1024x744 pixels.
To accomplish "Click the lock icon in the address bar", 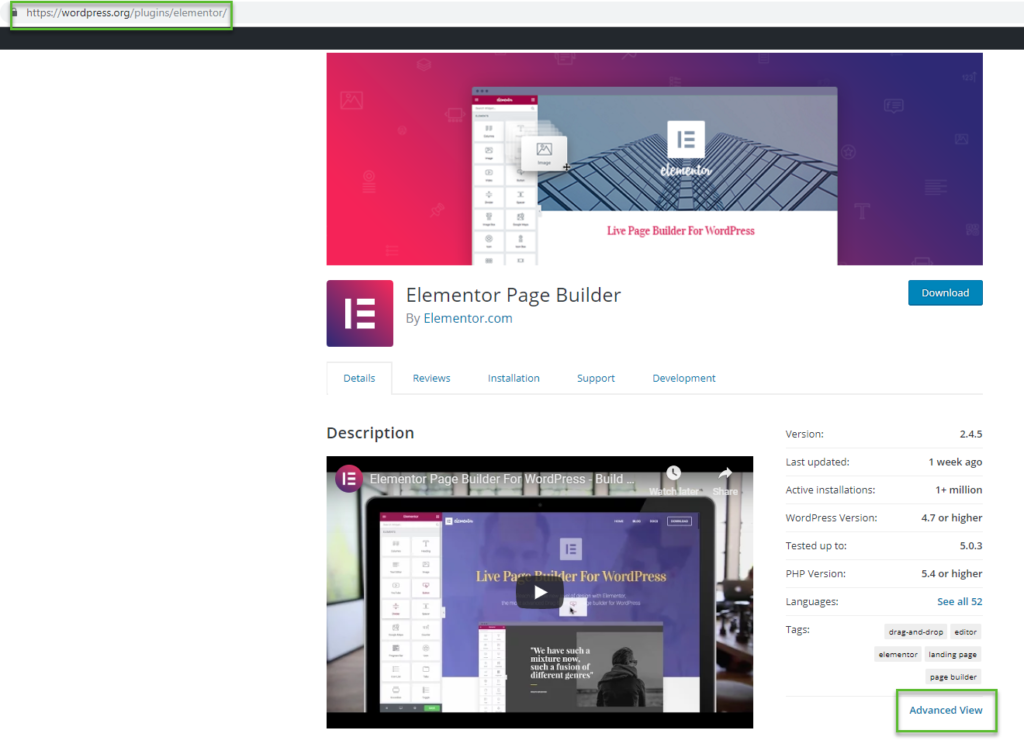I will (x=14, y=12).
